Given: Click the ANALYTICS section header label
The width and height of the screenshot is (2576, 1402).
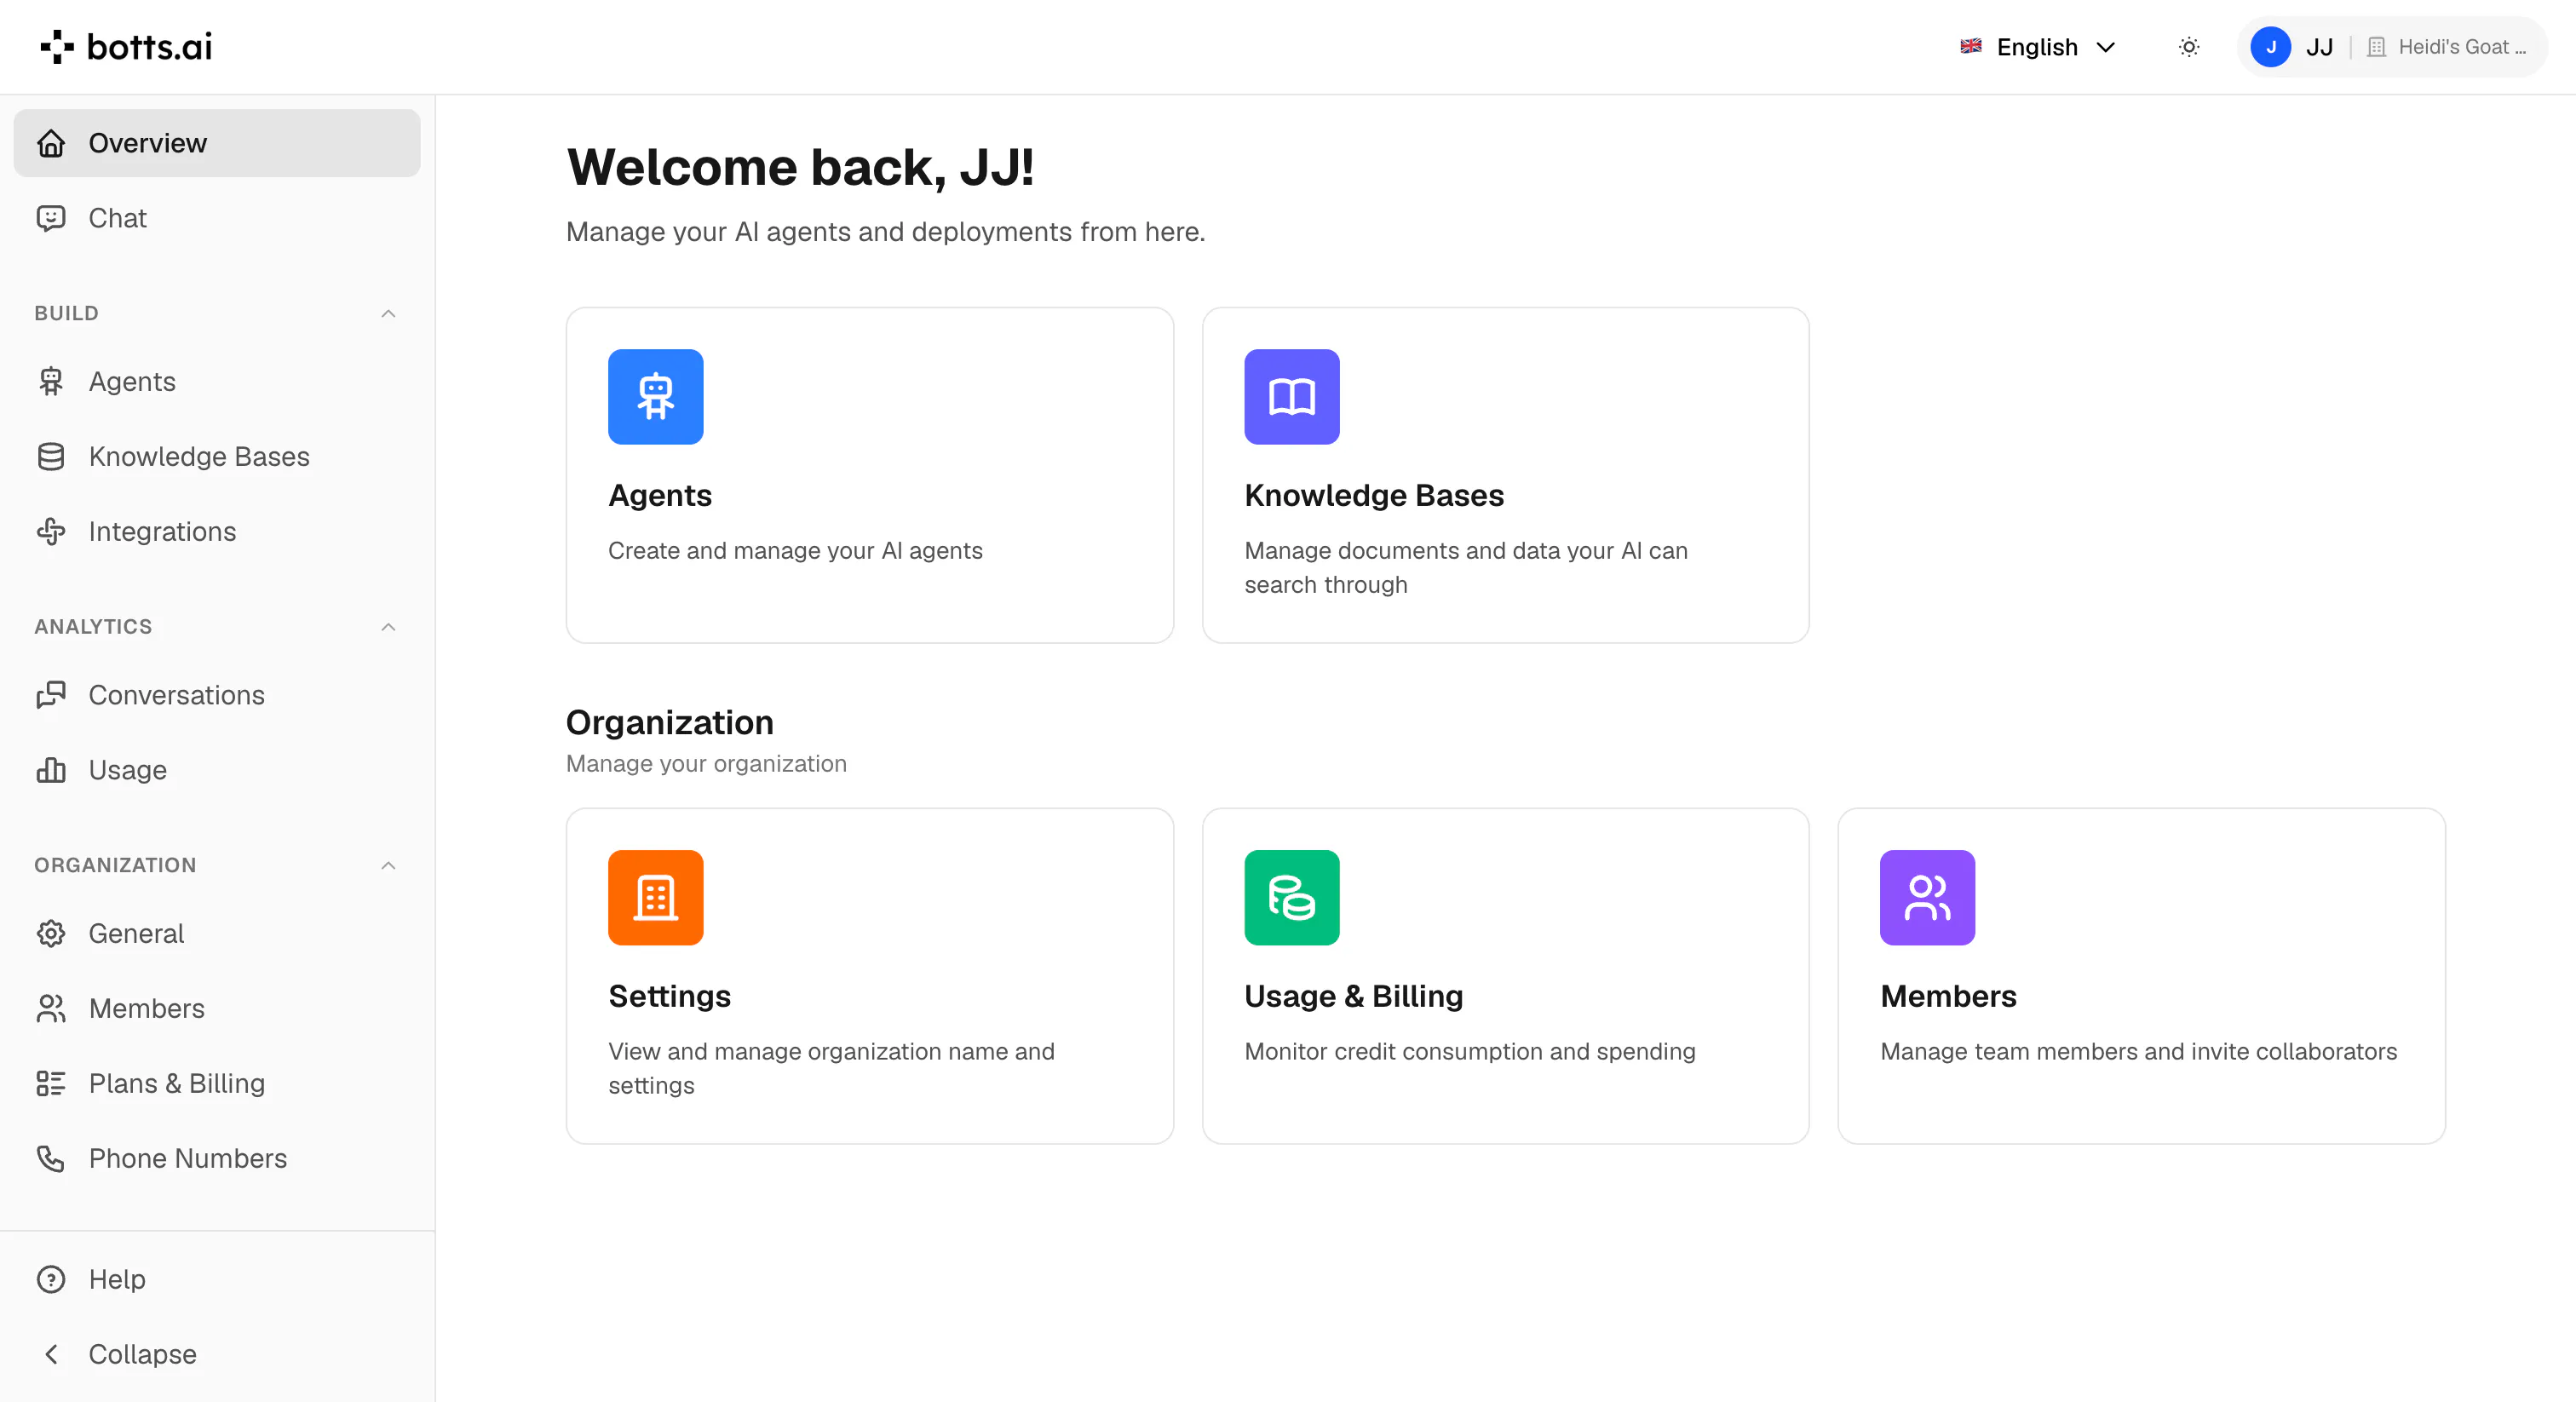Looking at the screenshot, I should pyautogui.click(x=93, y=627).
